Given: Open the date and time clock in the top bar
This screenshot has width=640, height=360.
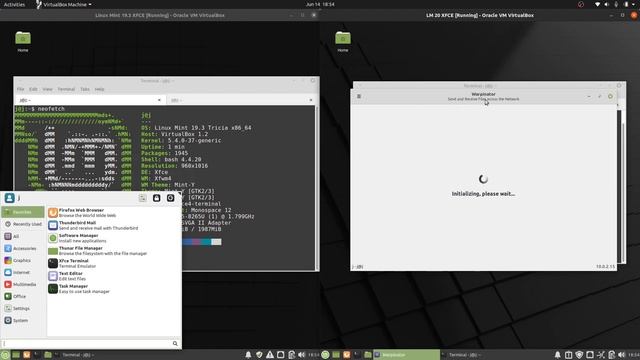Looking at the screenshot, I should [x=320, y=4].
